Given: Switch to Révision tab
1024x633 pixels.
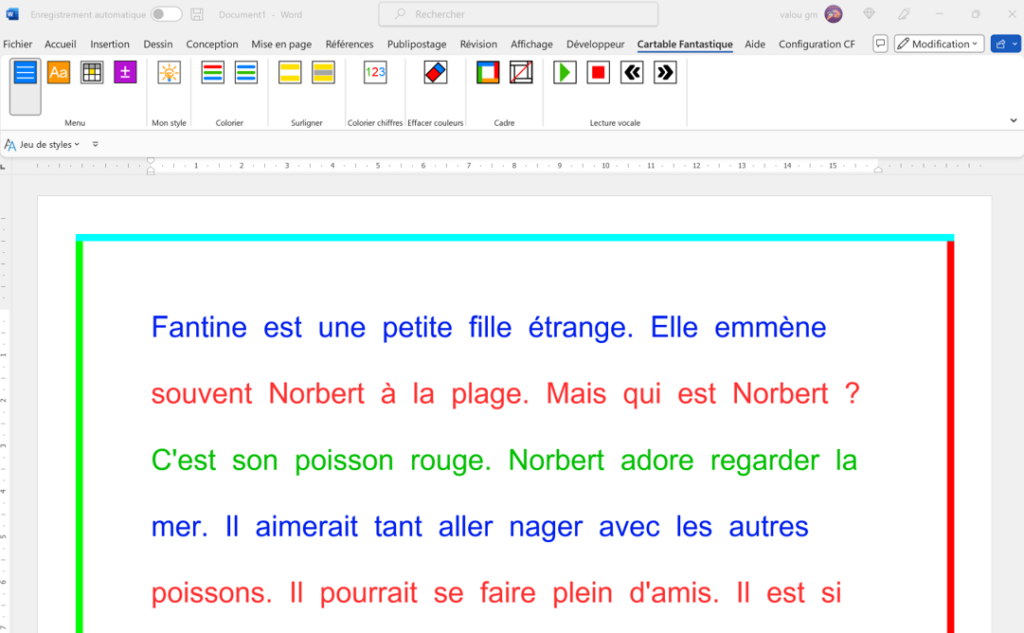Looking at the screenshot, I should click(x=478, y=44).
